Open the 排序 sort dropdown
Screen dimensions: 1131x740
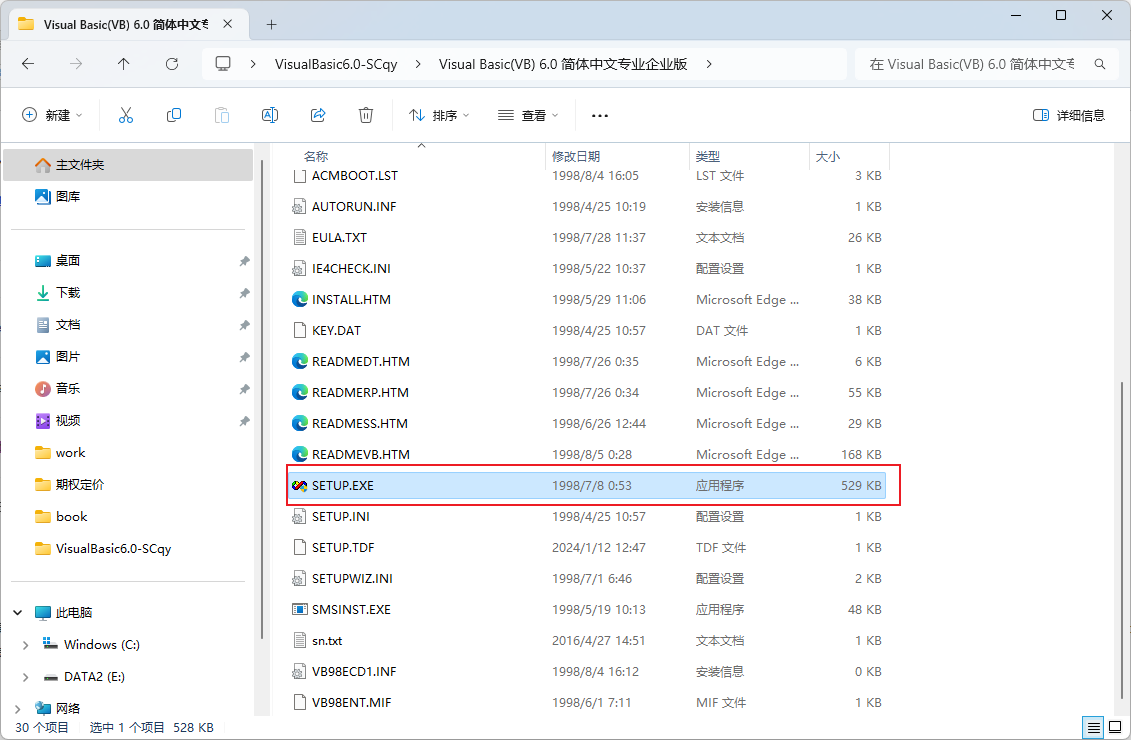pos(439,115)
